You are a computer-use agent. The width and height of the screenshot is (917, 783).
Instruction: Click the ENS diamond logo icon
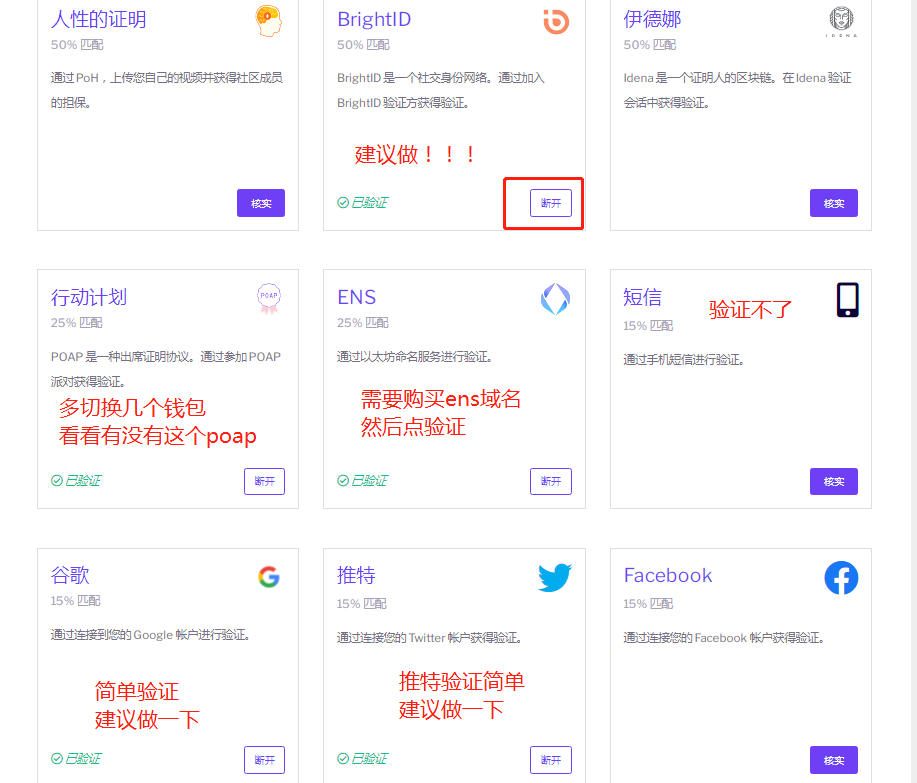coord(555,299)
